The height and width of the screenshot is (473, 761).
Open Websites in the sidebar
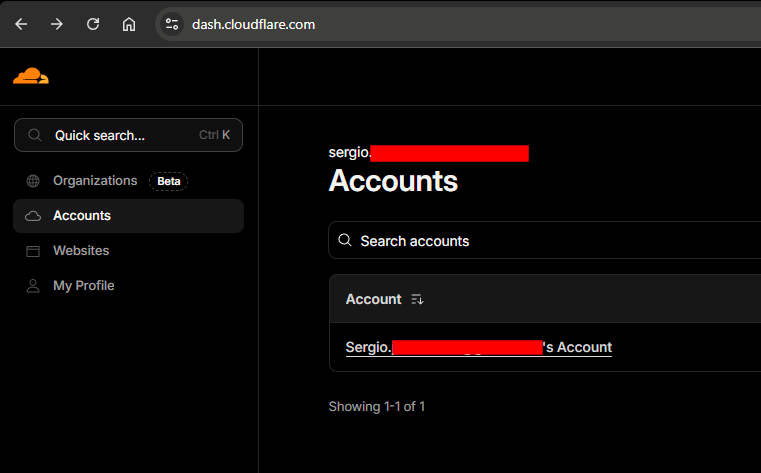81,251
